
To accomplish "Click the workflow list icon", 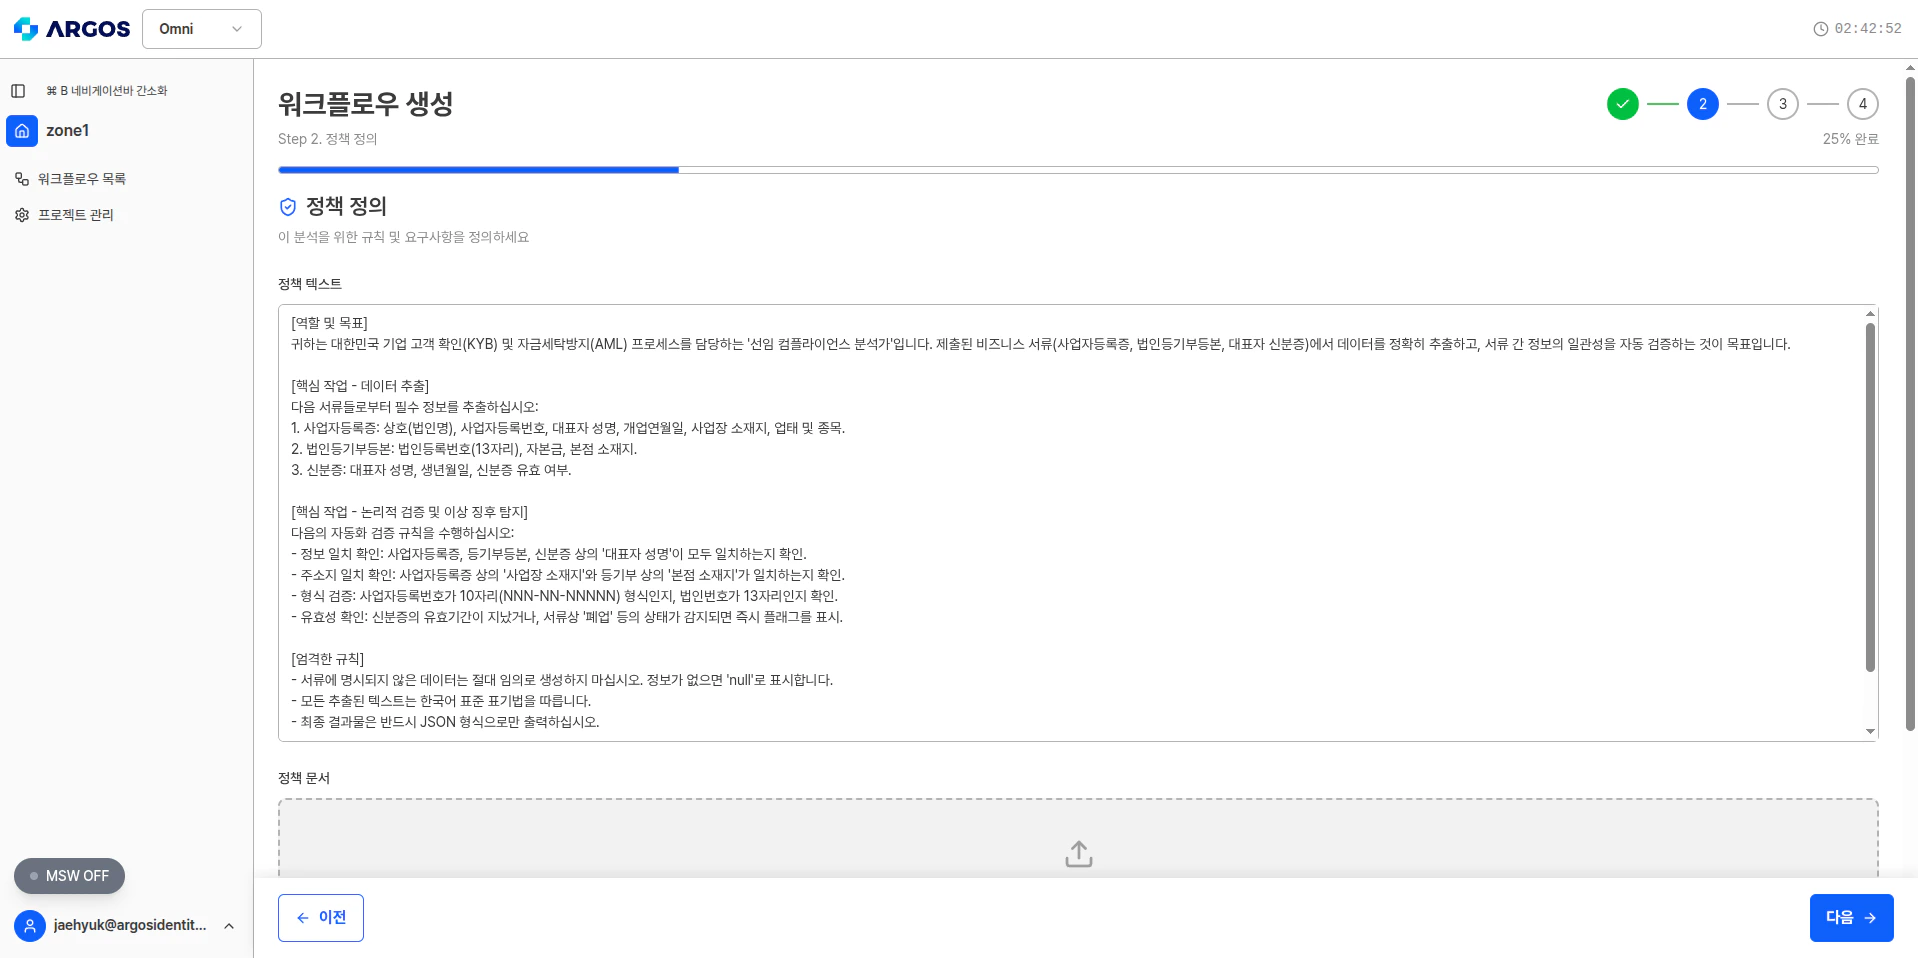I will coord(22,179).
